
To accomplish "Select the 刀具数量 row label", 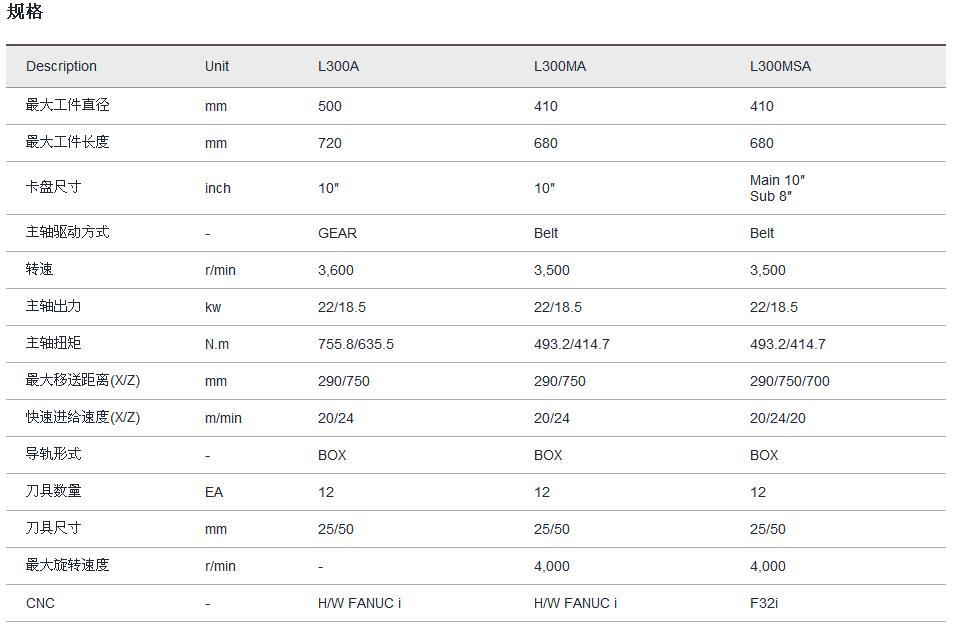I will (53, 491).
